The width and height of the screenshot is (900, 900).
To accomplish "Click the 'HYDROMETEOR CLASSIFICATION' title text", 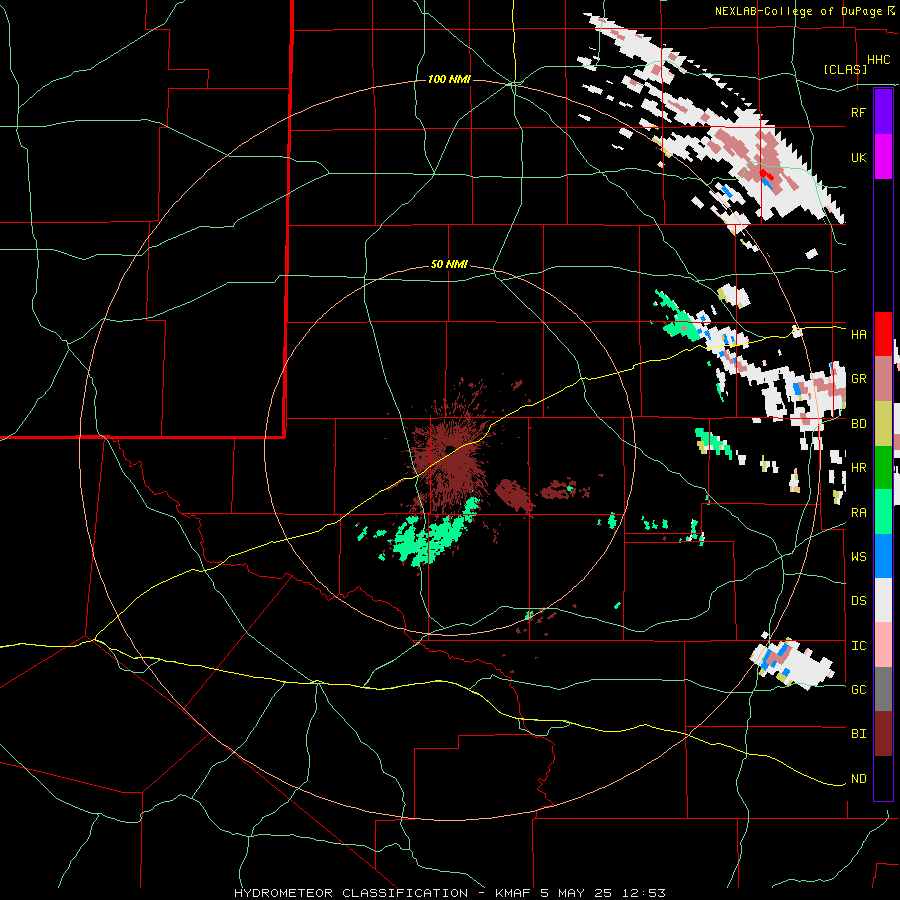I will coord(351,893).
